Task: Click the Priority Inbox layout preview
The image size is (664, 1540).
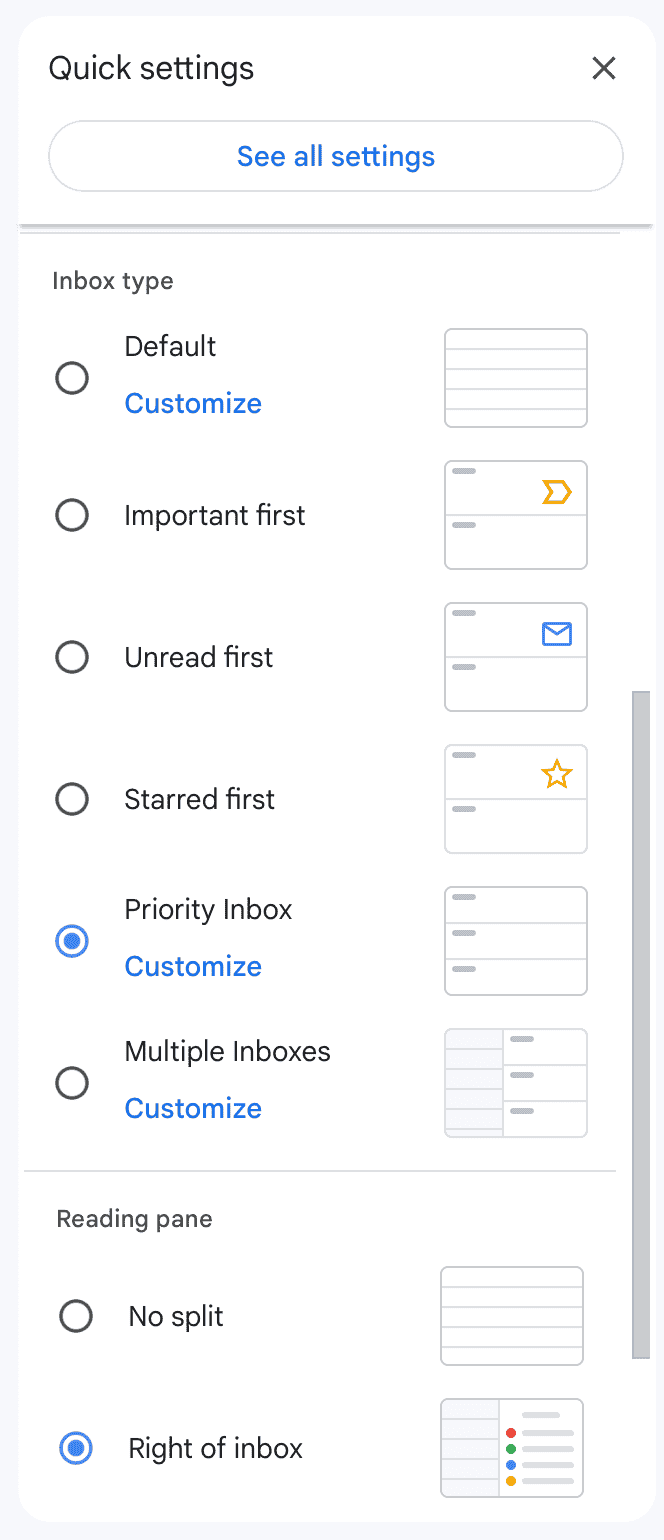Action: [x=515, y=940]
